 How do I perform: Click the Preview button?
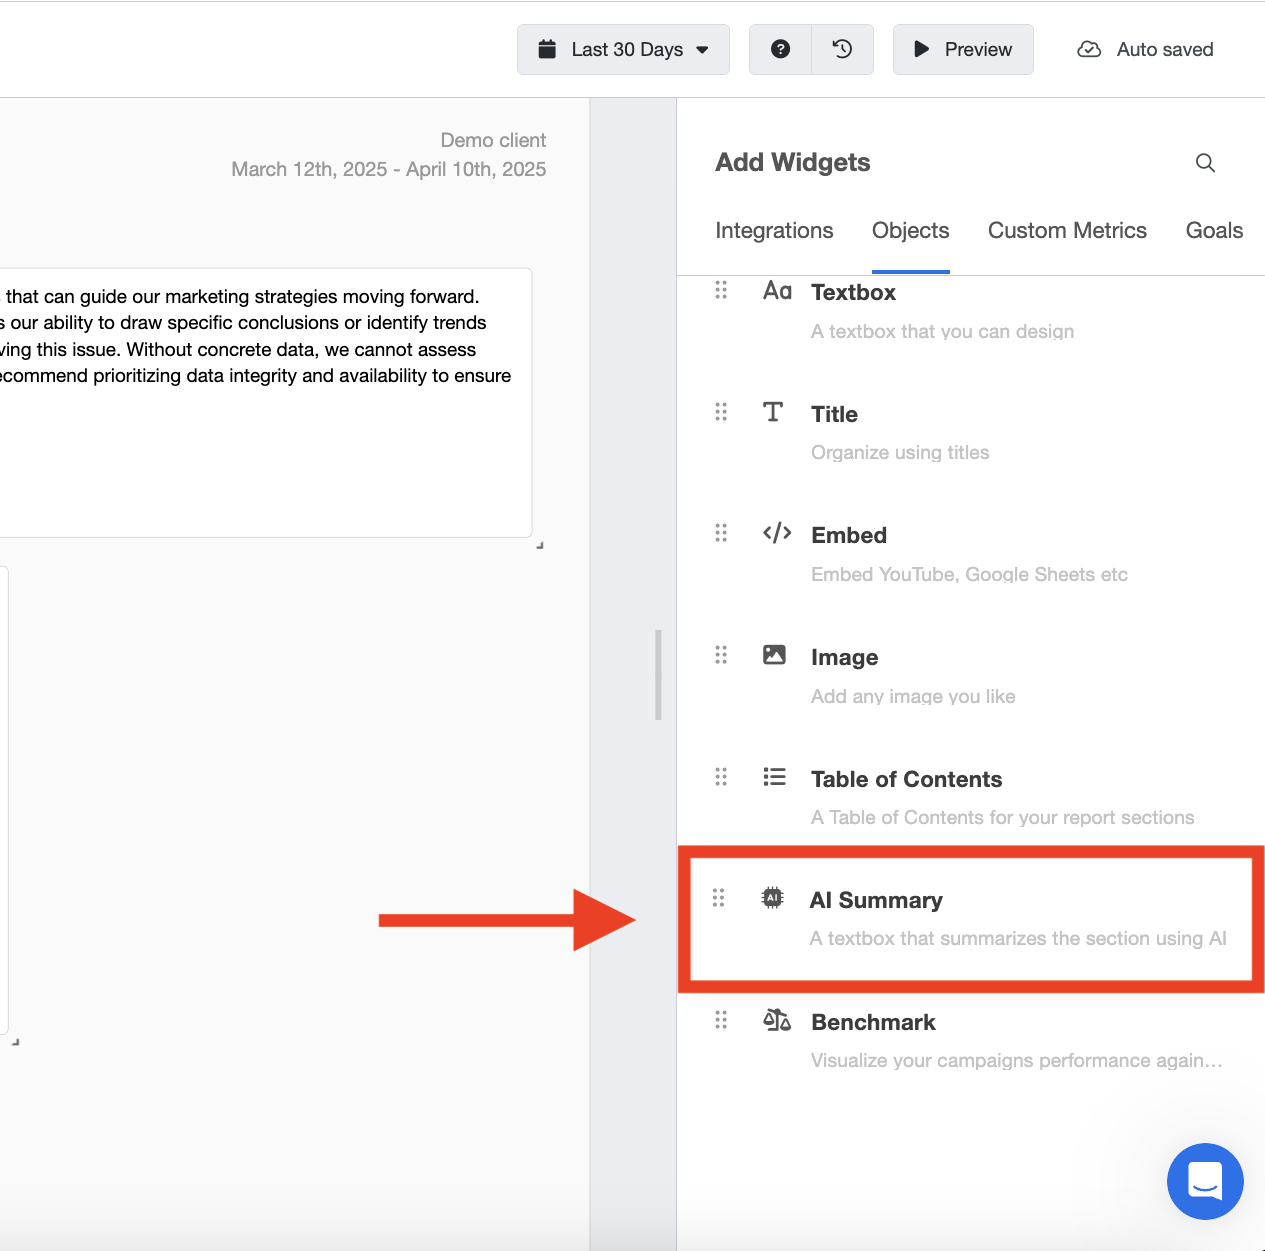[x=962, y=49]
